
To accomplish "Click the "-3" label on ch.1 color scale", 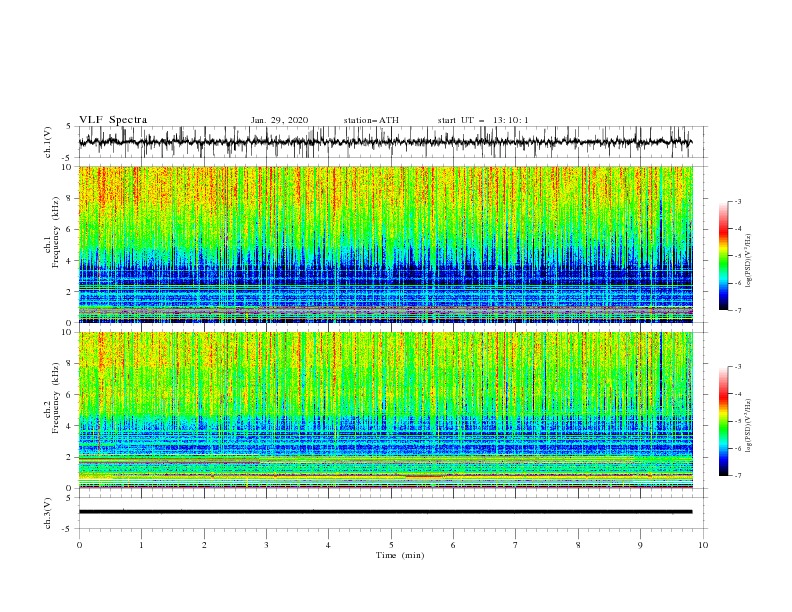I will coord(738,201).
